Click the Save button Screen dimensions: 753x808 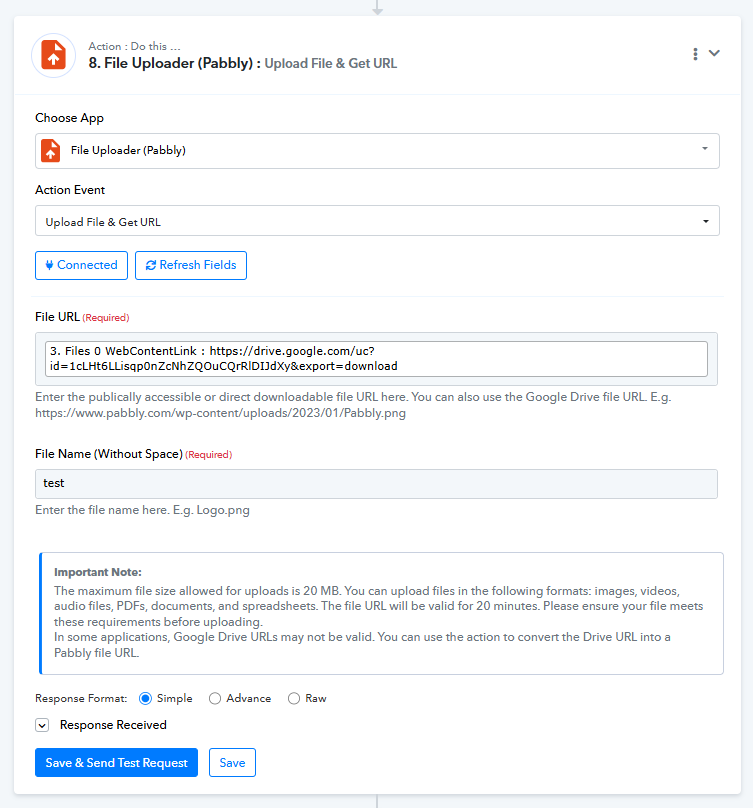pyautogui.click(x=232, y=763)
